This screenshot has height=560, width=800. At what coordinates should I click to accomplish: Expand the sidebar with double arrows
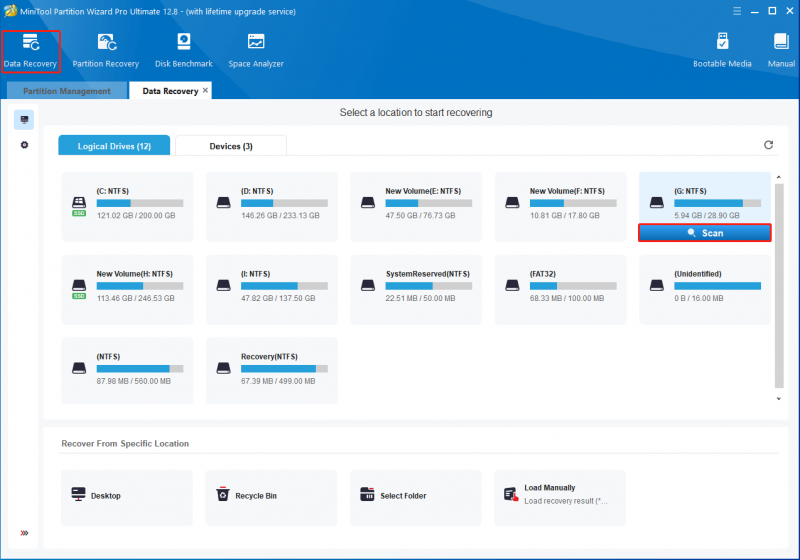[x=24, y=533]
